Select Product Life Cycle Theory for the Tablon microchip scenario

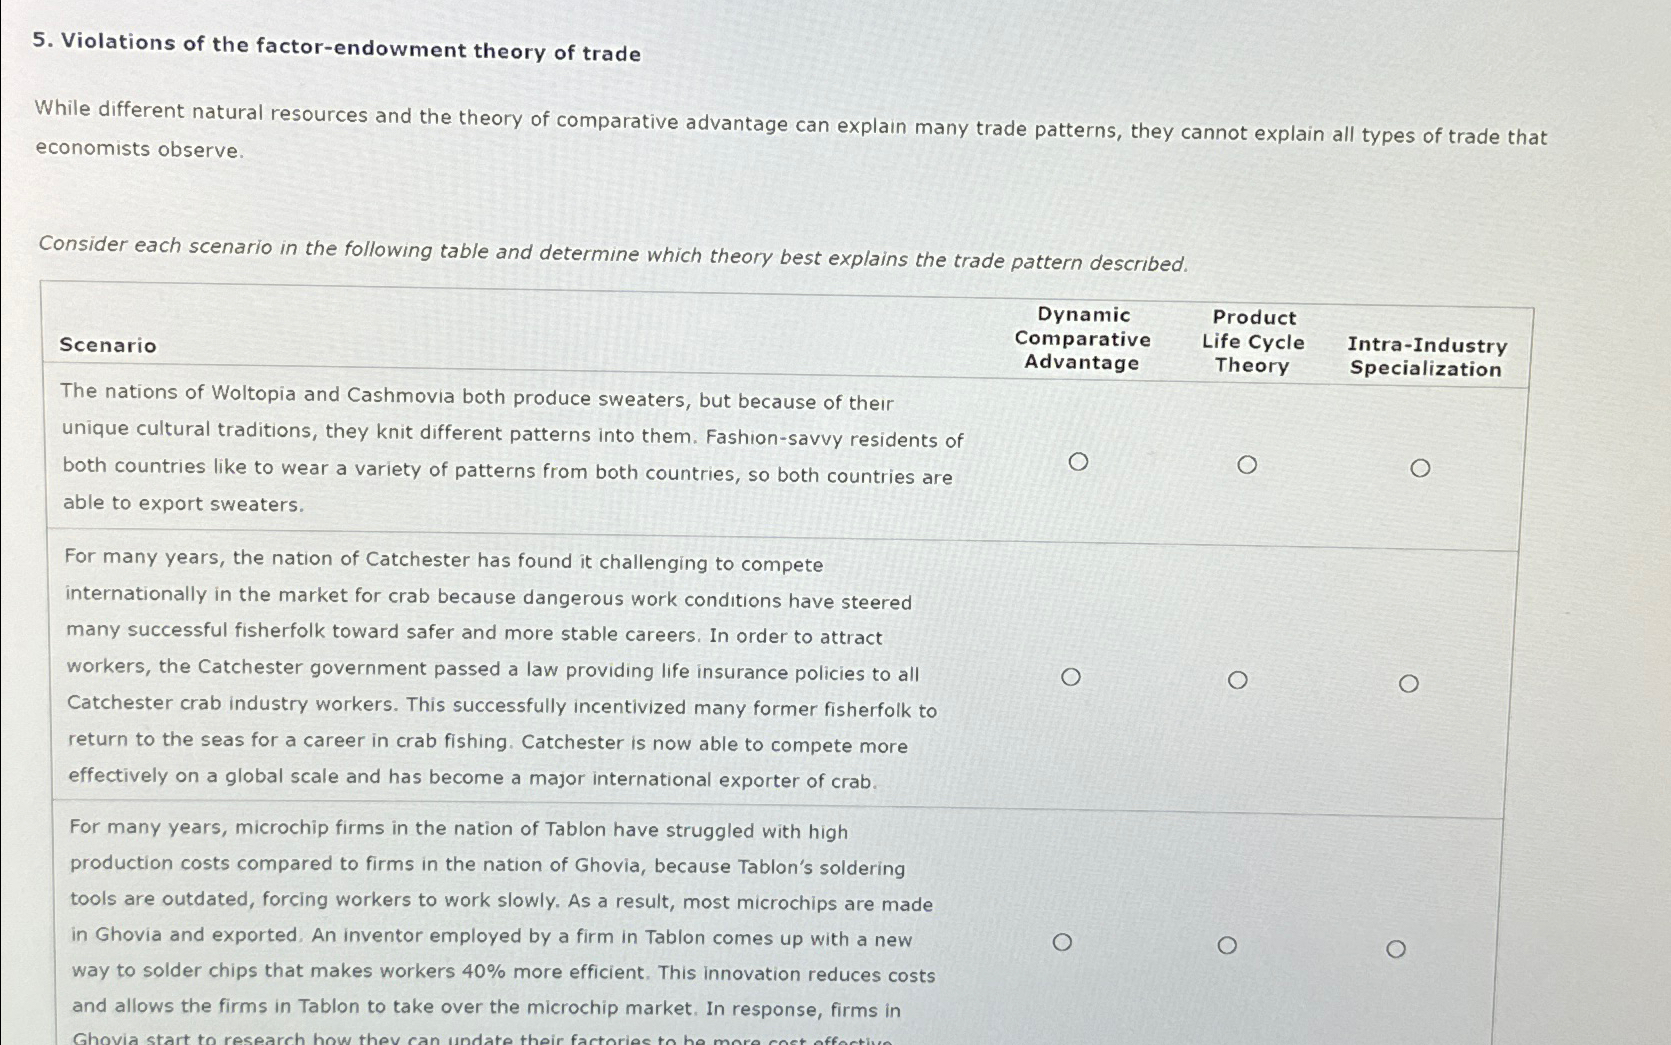click(1228, 943)
